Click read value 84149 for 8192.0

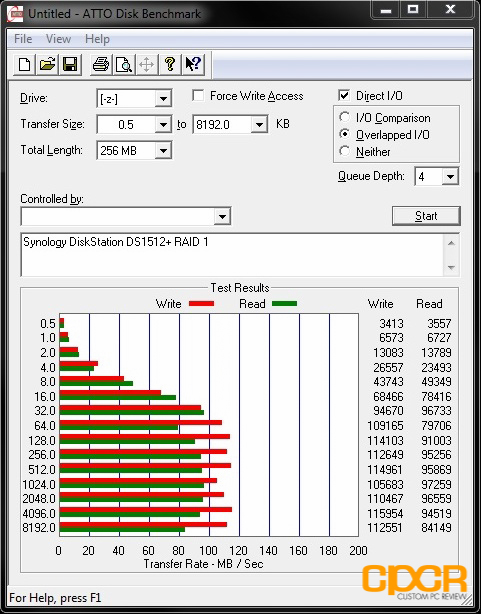pos(436,528)
